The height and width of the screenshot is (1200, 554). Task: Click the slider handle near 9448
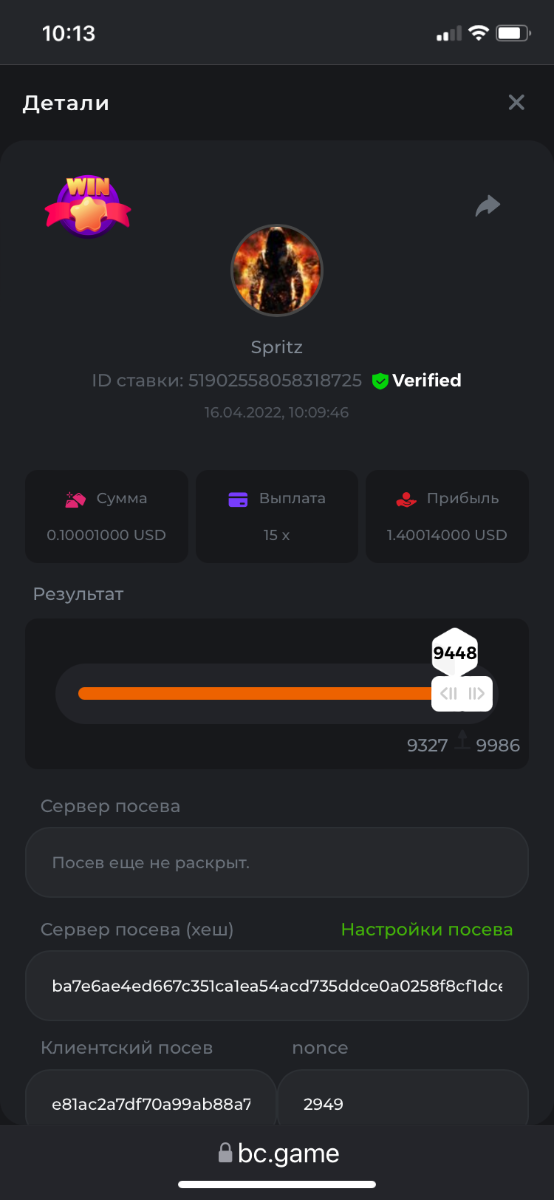(x=463, y=693)
